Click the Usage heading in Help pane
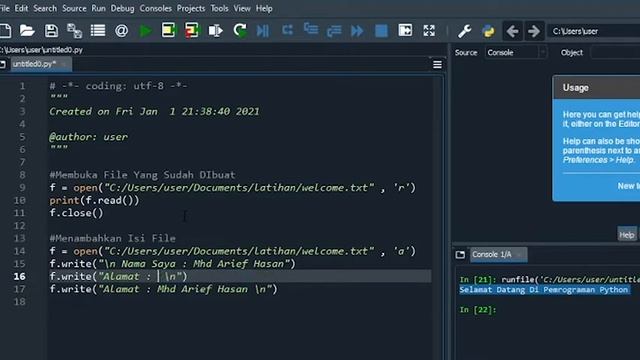 576,88
